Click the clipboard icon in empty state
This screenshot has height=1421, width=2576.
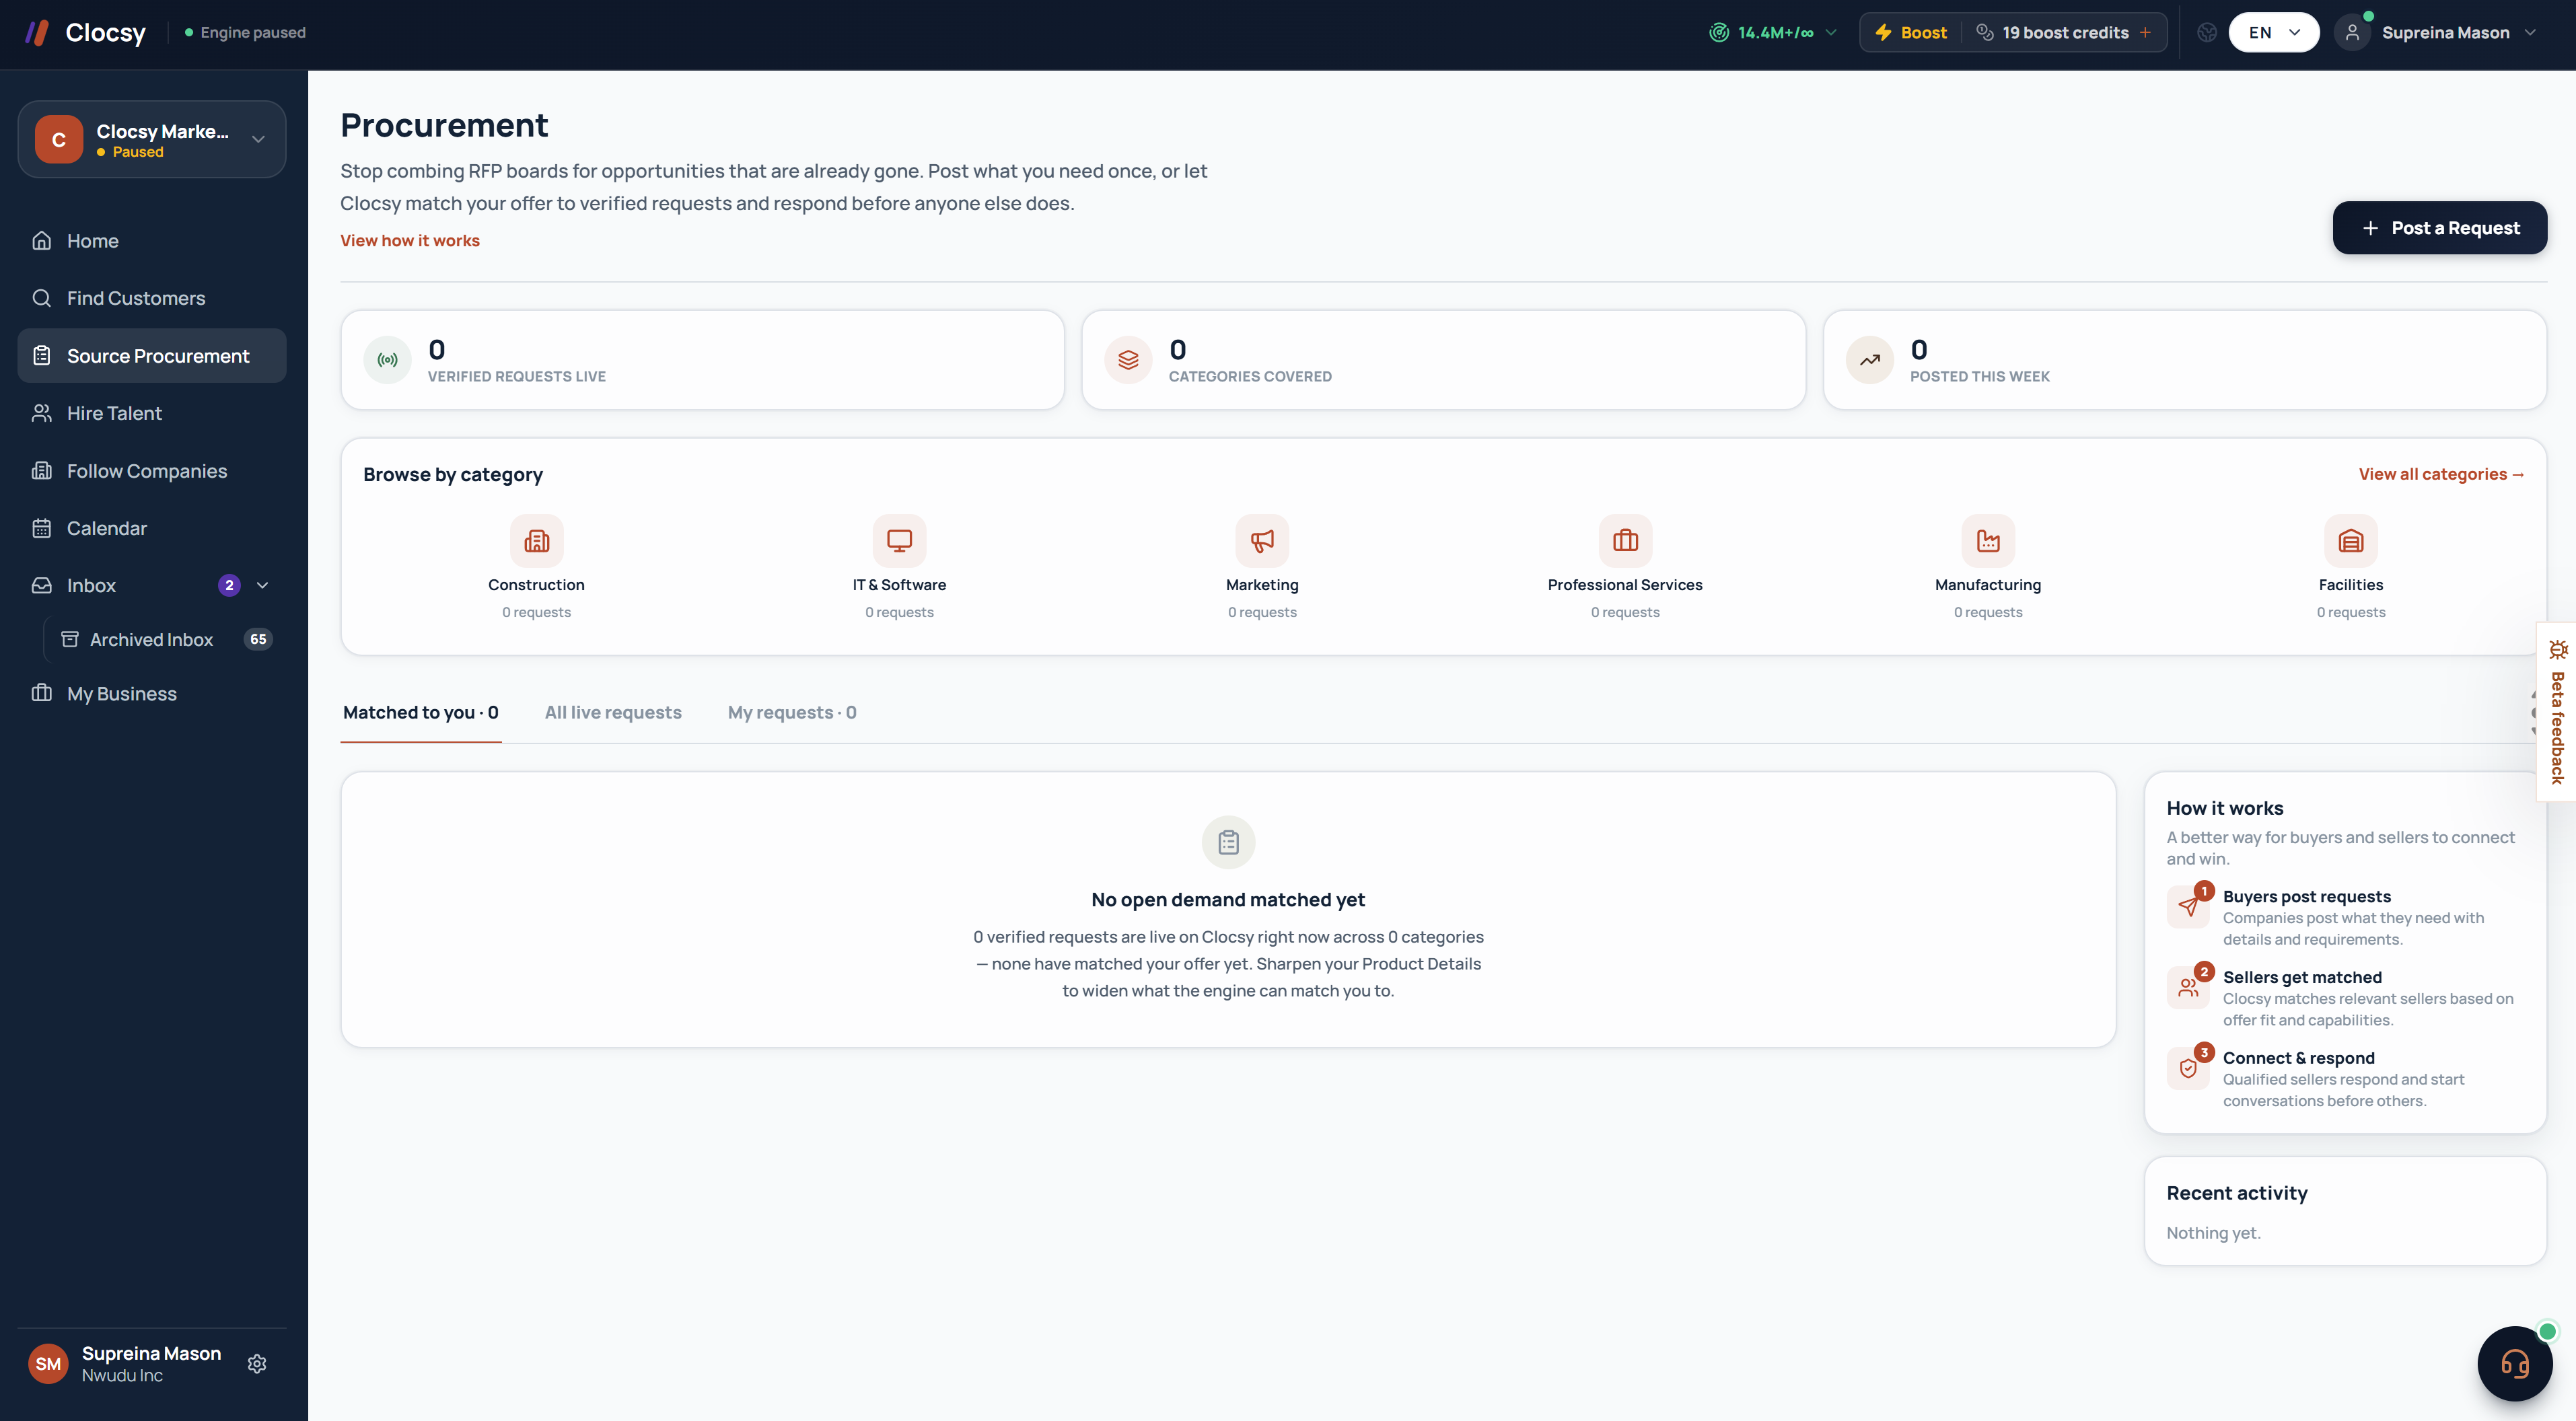click(x=1229, y=843)
